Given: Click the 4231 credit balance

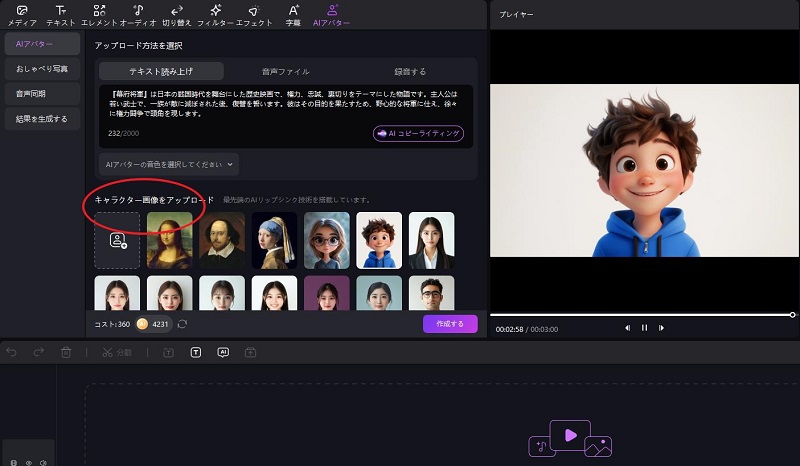Looking at the screenshot, I should click(160, 324).
